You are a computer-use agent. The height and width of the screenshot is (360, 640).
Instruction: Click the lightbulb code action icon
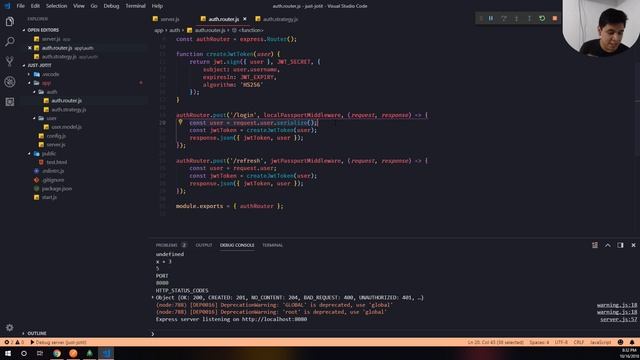tap(180, 122)
